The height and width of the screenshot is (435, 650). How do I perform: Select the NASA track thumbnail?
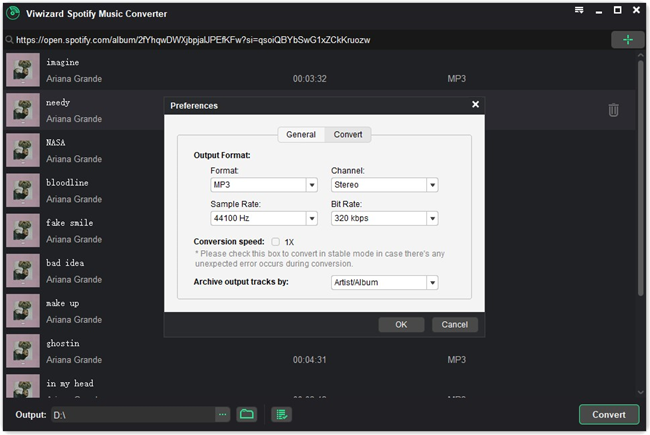[x=23, y=150]
